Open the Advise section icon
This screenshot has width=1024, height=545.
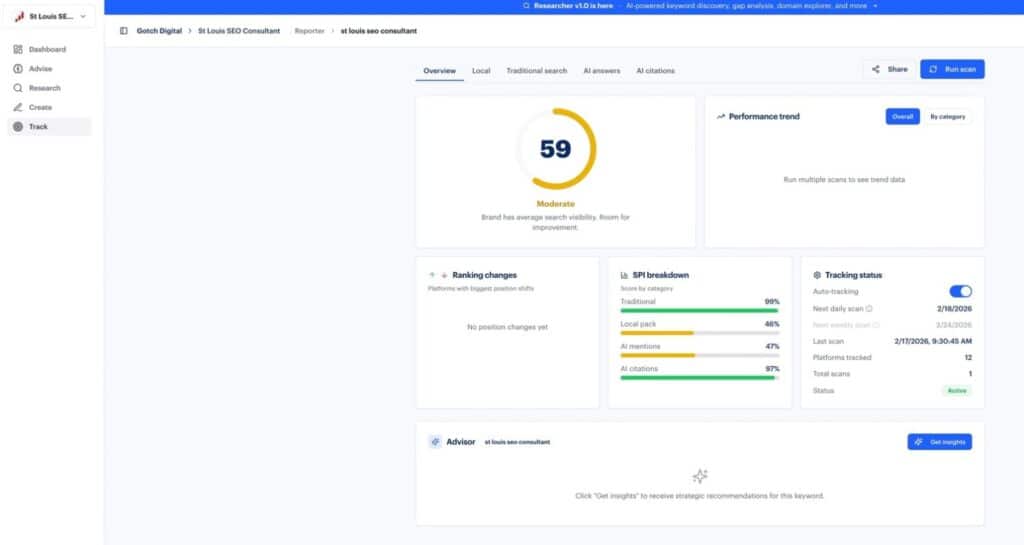click(x=18, y=69)
